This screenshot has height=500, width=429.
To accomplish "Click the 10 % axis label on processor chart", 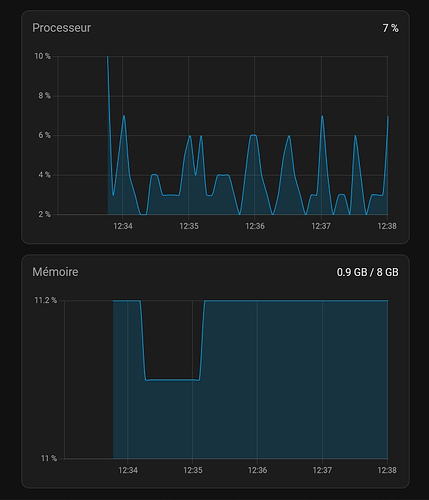I will click(x=43, y=56).
